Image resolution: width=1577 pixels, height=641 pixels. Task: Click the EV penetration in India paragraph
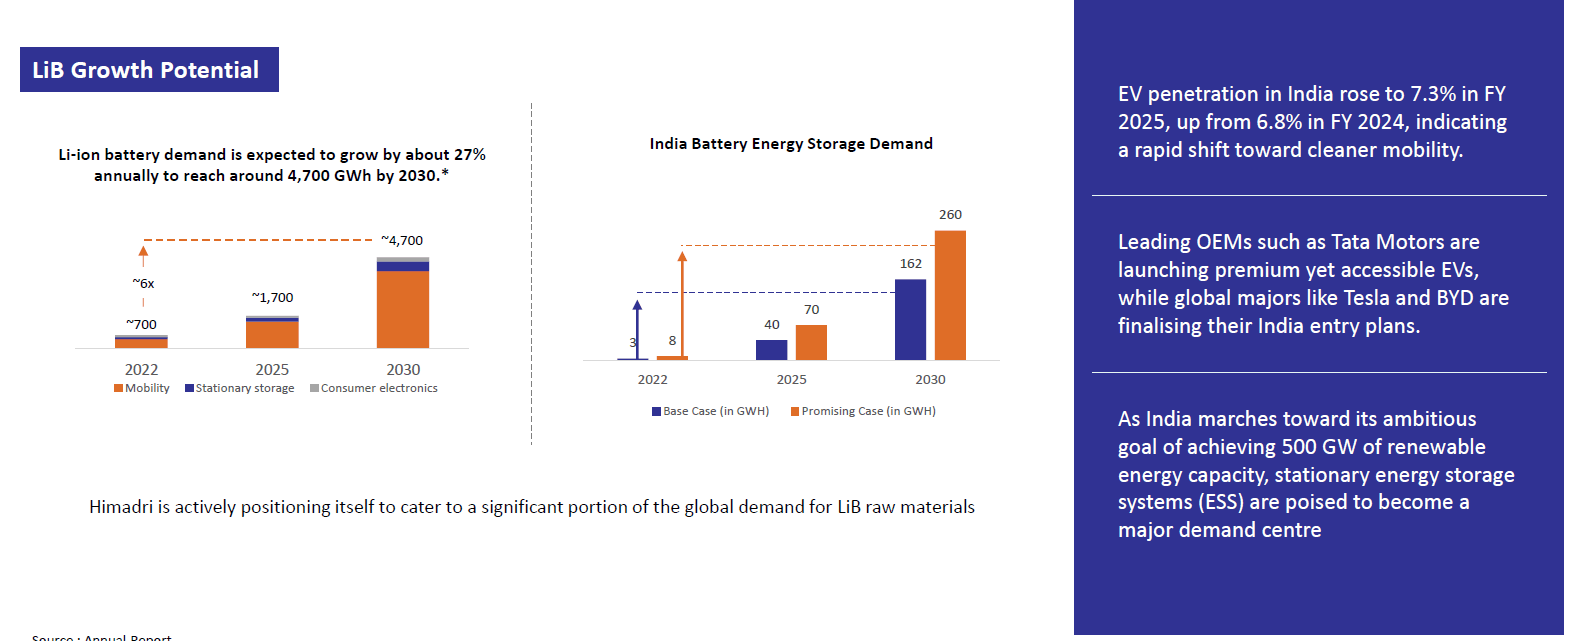pyautogui.click(x=1312, y=122)
